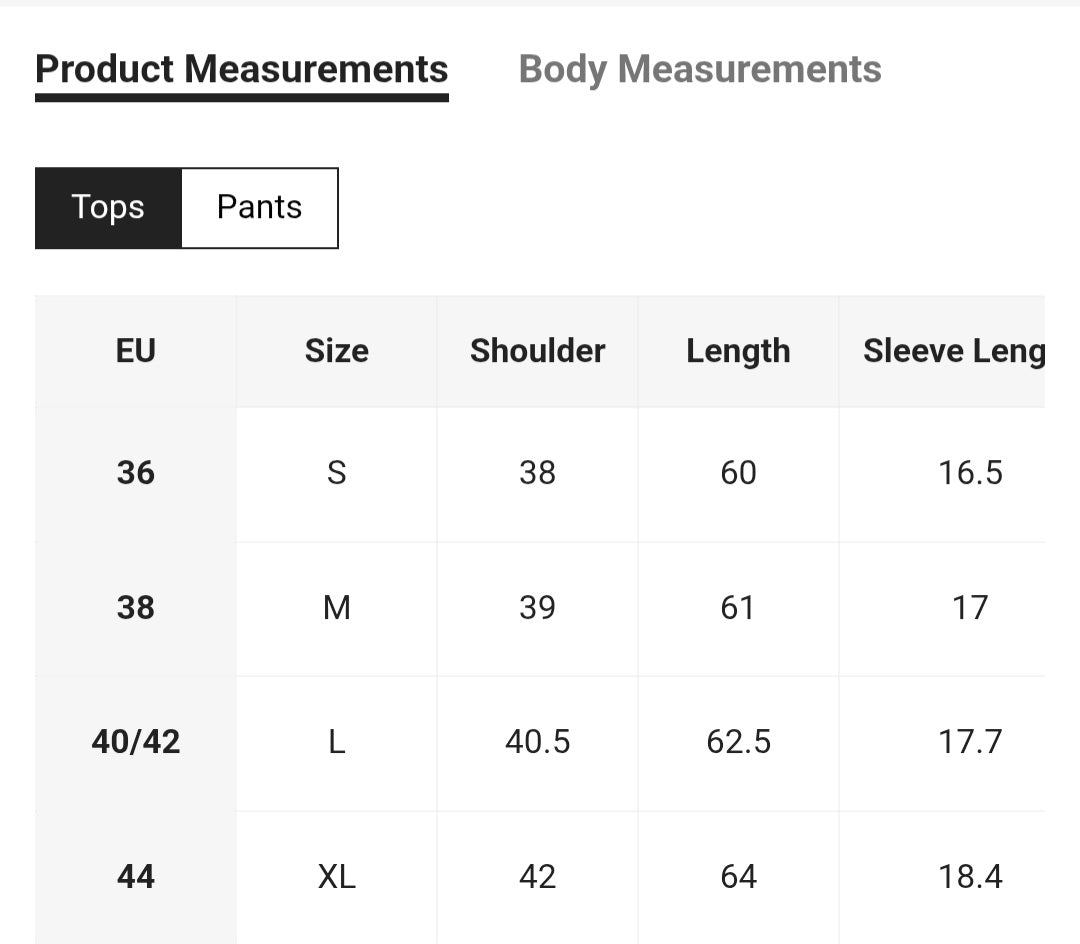
Task: Click the size XL cell
Action: pos(336,877)
